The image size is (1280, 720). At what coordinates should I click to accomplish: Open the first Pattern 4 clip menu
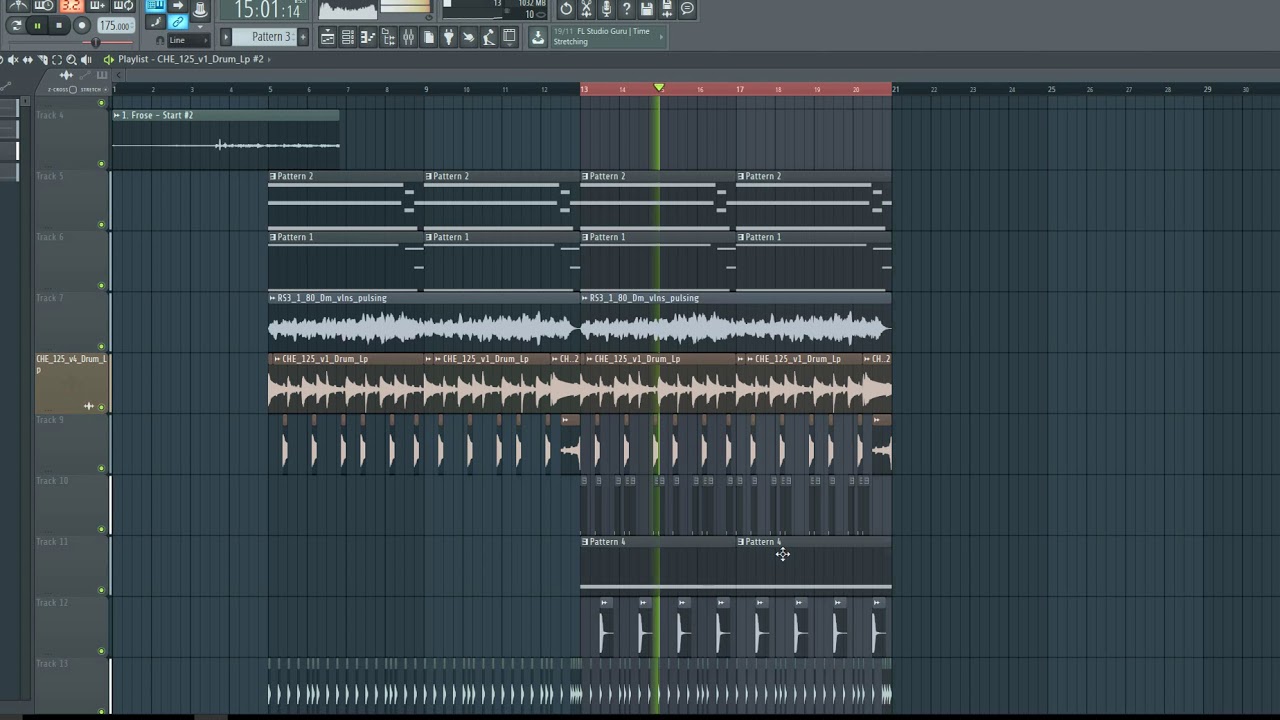coord(585,542)
